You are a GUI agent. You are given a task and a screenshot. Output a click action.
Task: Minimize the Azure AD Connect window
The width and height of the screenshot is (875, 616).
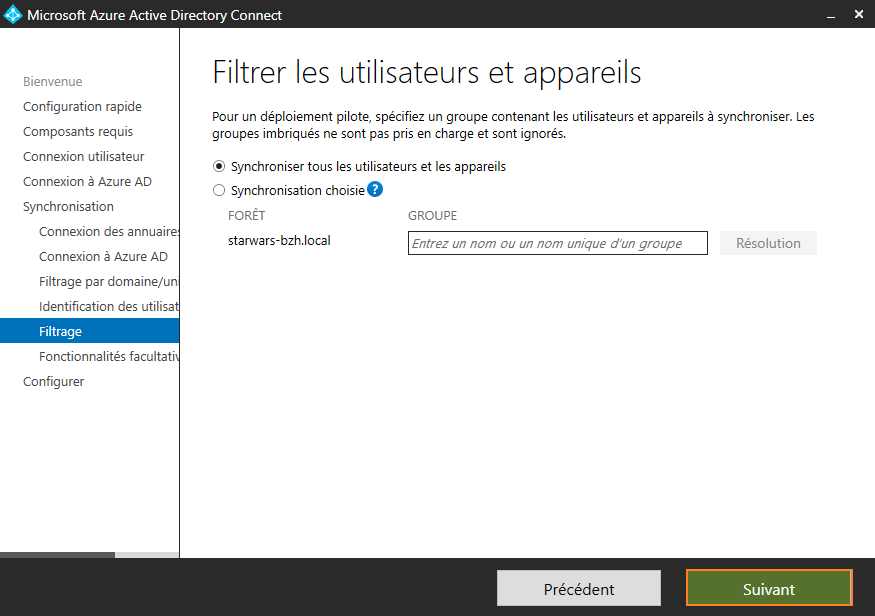(831, 15)
